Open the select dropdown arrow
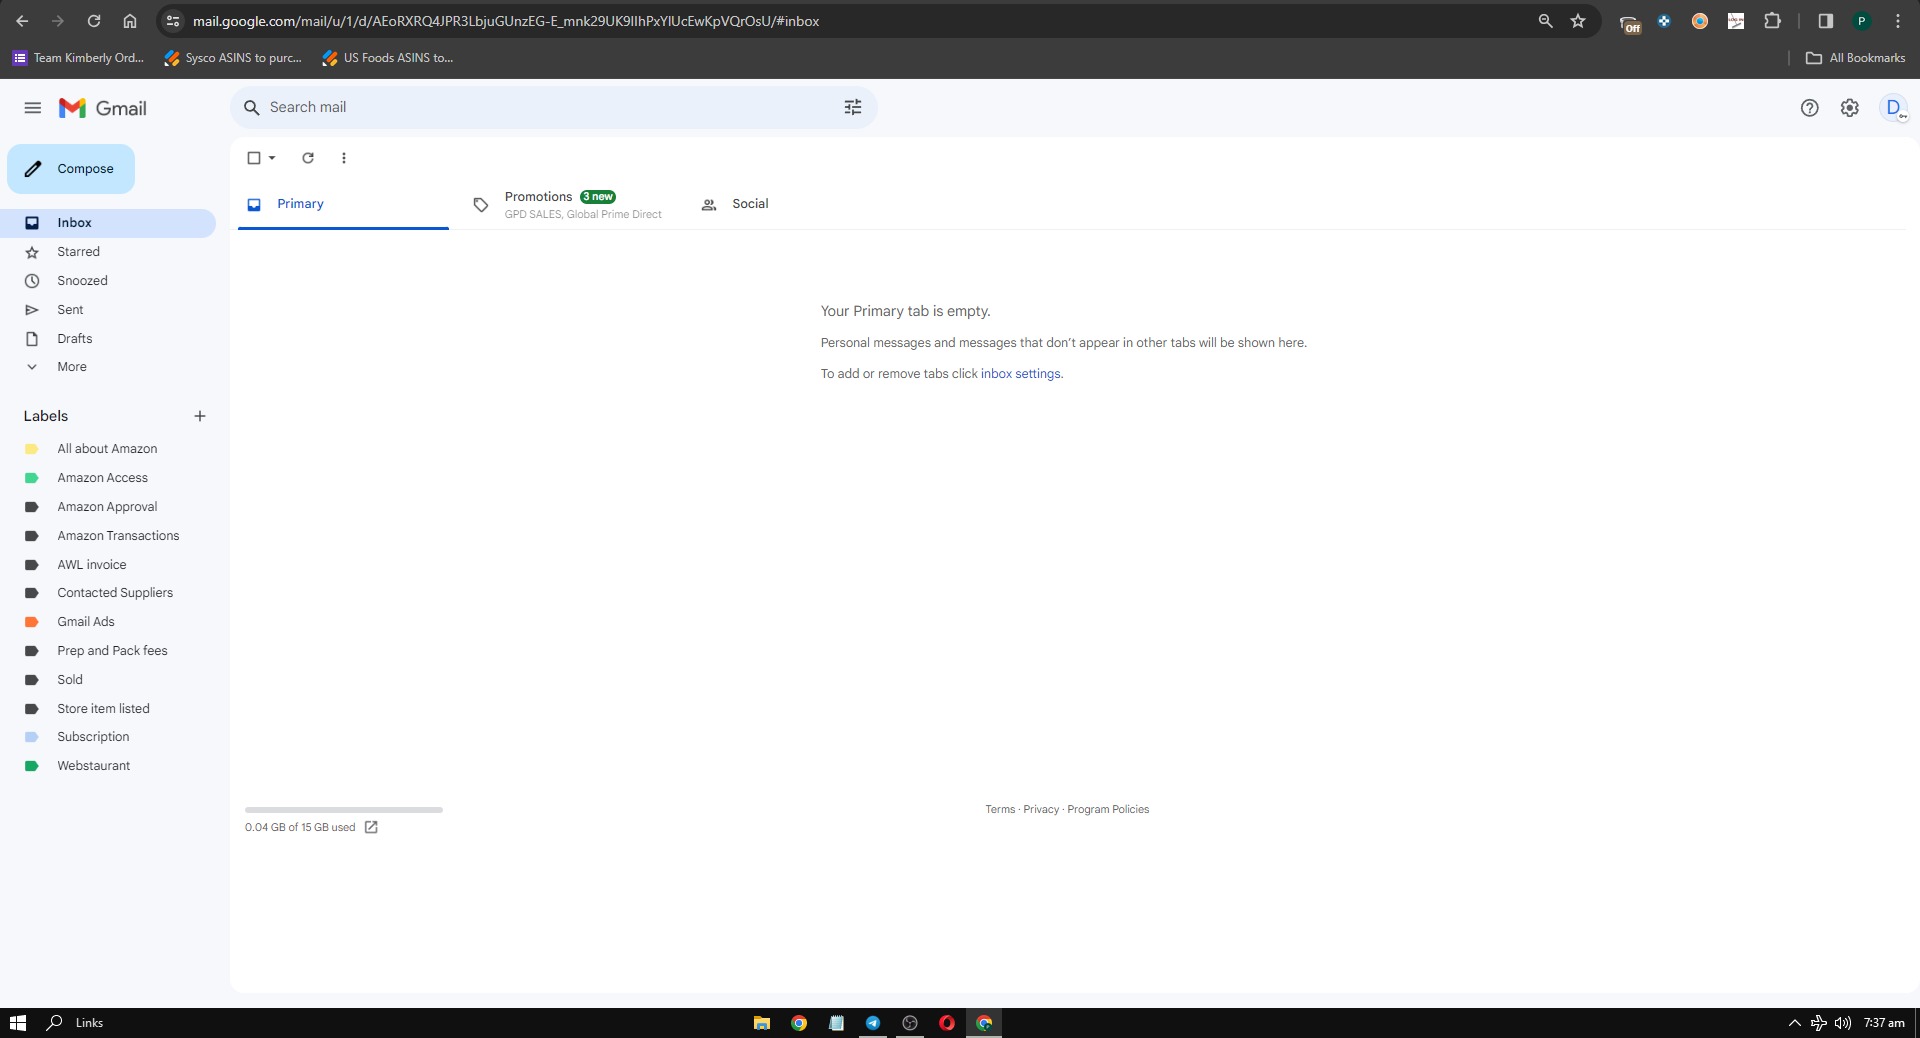The image size is (1920, 1038). (x=272, y=158)
